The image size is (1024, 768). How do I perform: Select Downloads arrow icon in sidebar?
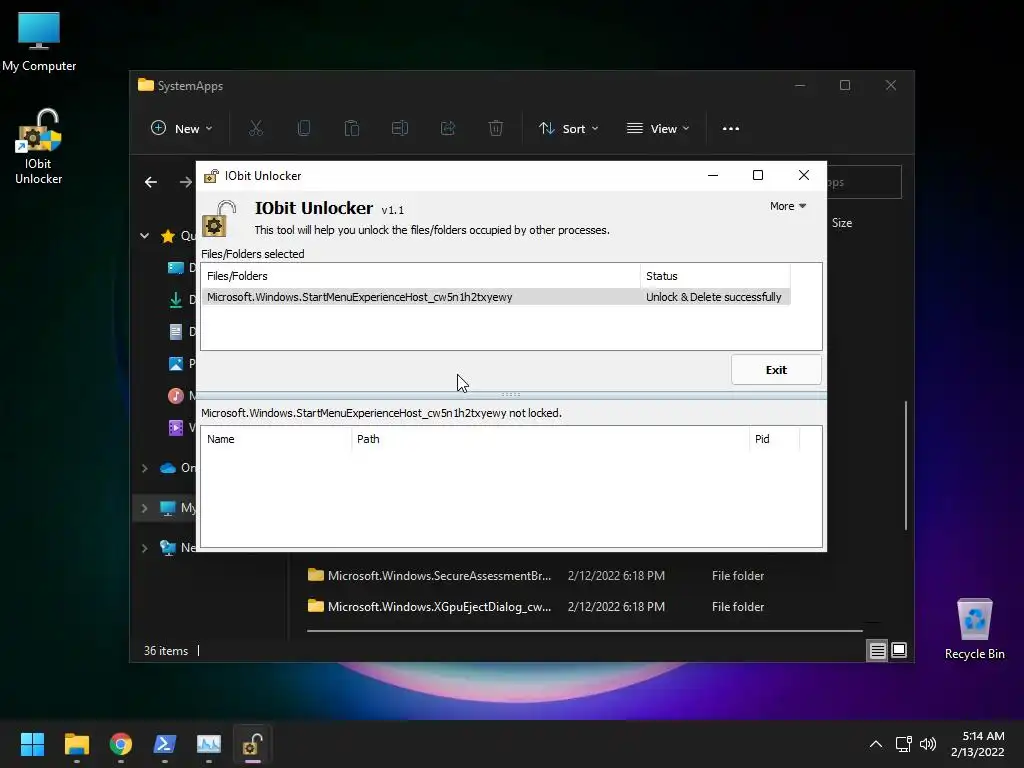[x=176, y=300]
